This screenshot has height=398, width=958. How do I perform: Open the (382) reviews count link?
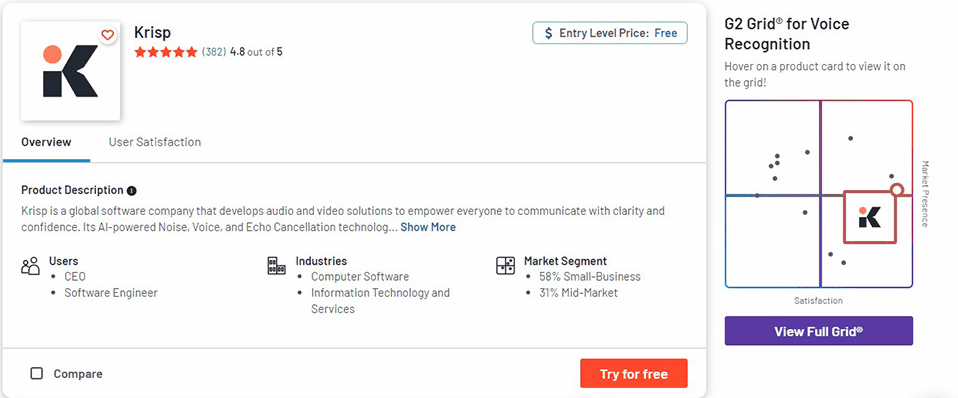[x=214, y=52]
